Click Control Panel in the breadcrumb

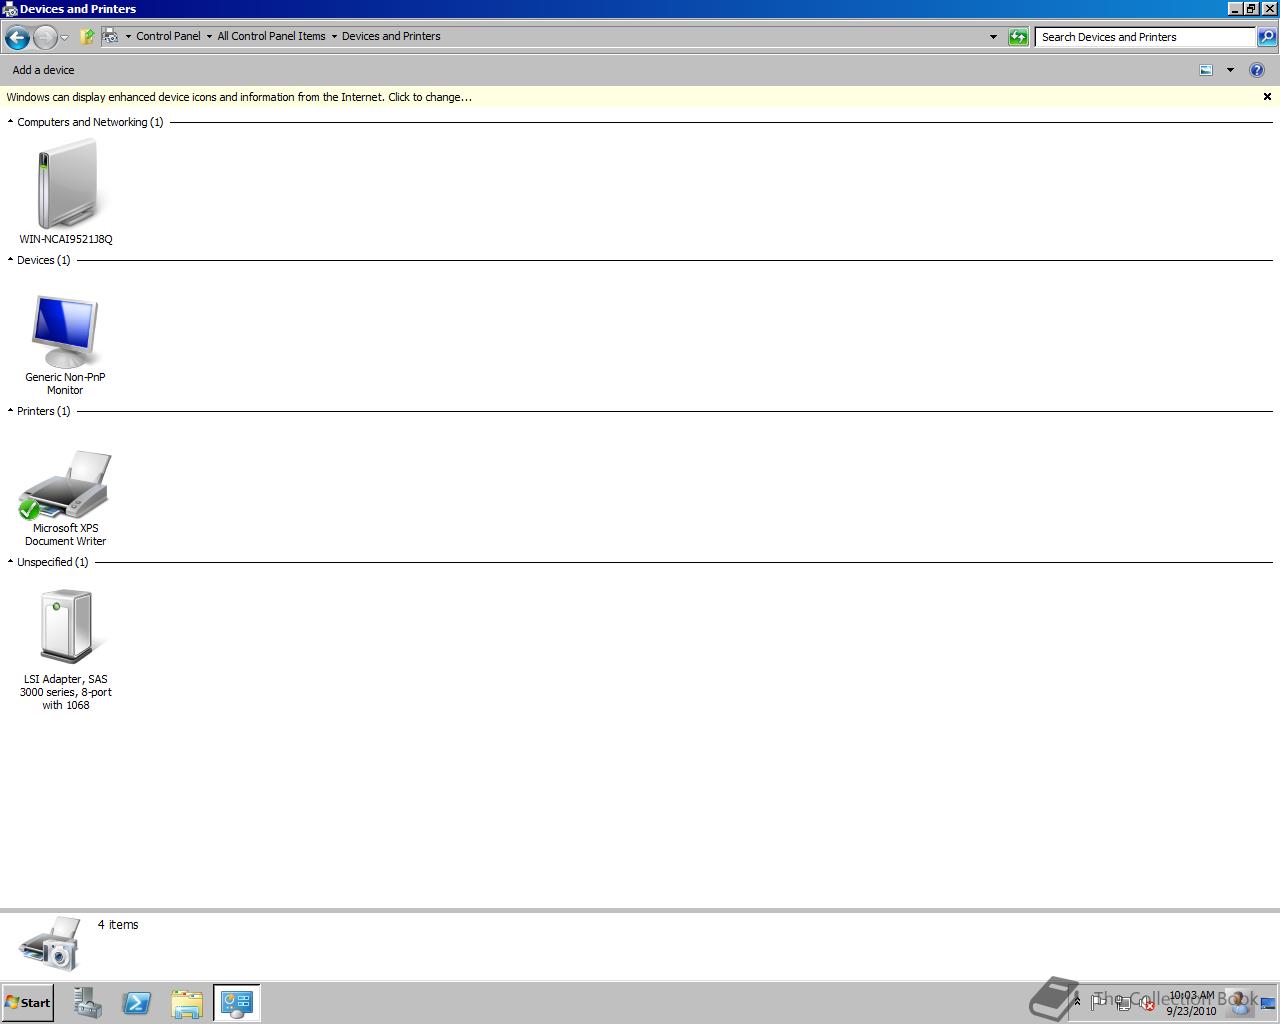tap(168, 36)
